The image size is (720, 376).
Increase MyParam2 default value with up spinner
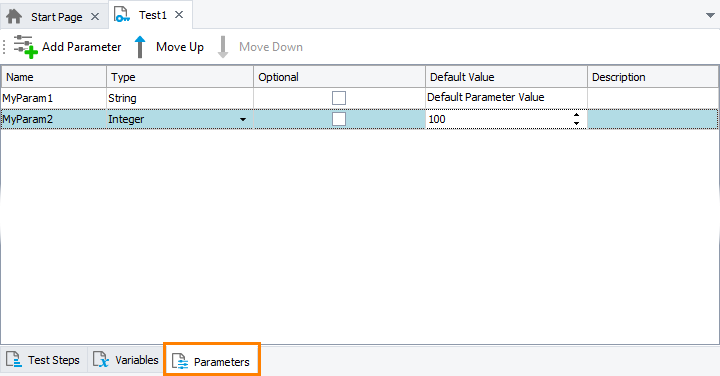tap(576, 115)
